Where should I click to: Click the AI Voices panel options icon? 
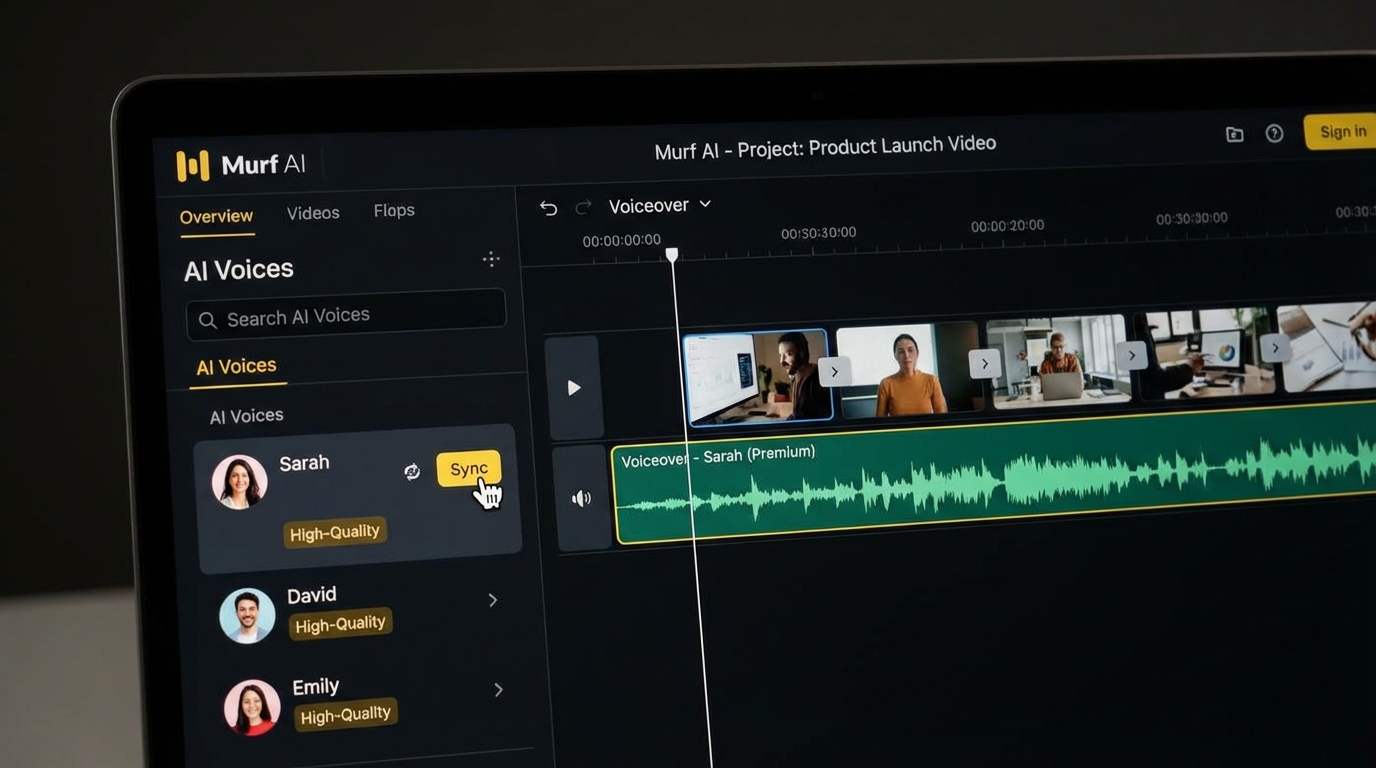491,259
